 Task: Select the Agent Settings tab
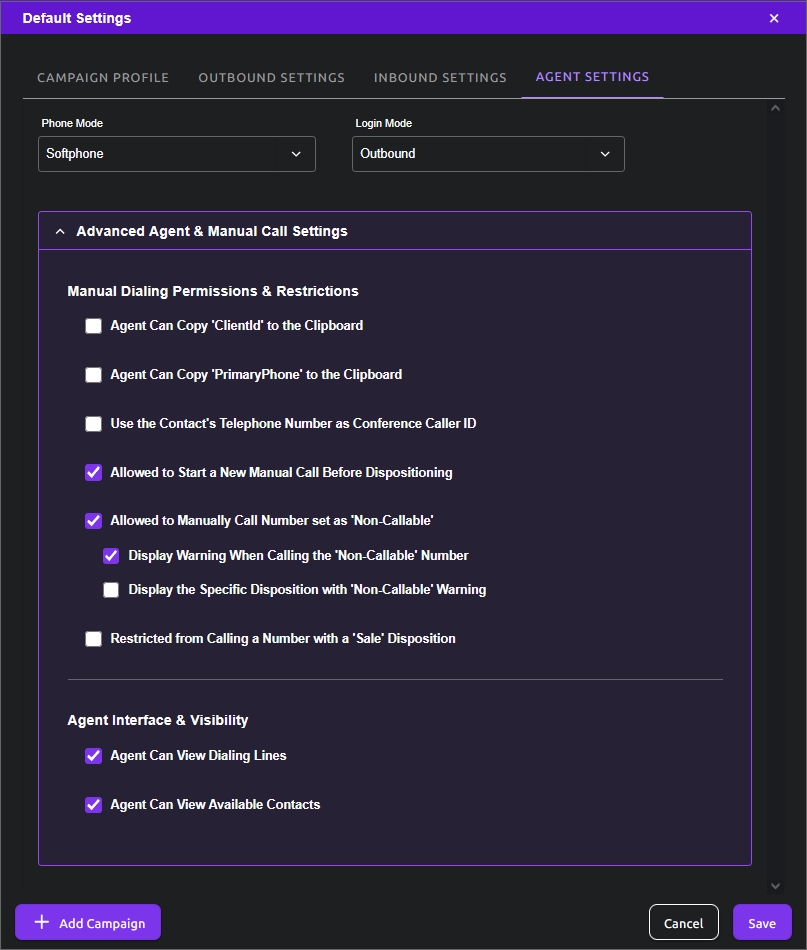coord(592,77)
